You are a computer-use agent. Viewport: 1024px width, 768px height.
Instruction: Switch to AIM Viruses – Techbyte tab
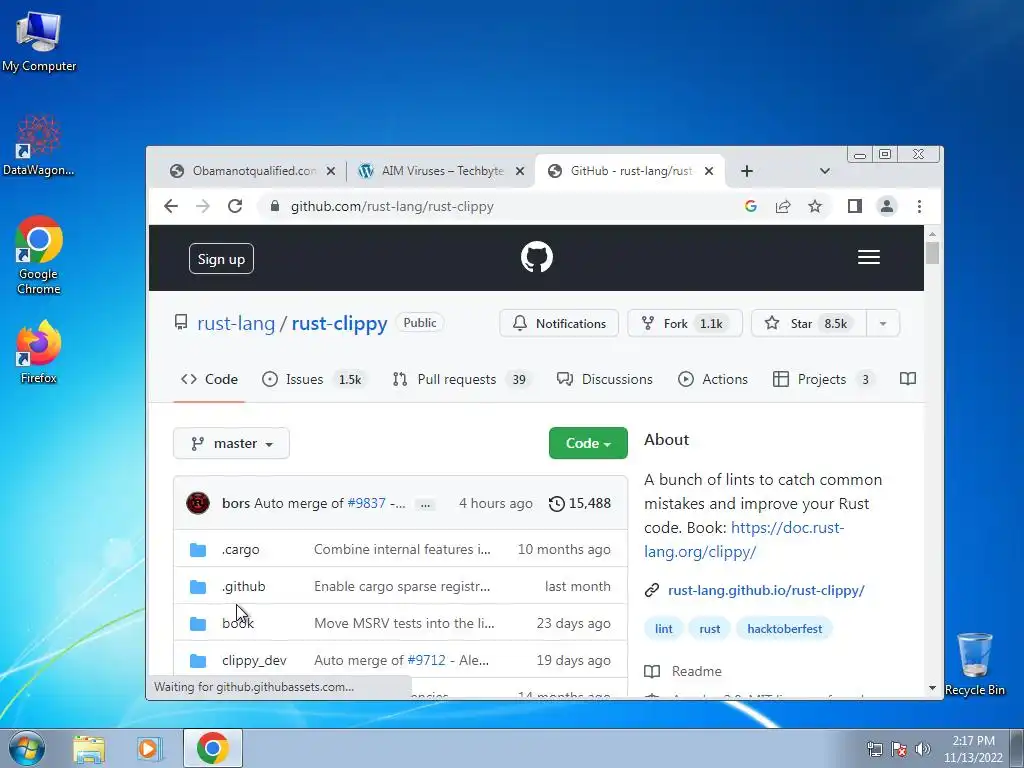pyautogui.click(x=440, y=171)
